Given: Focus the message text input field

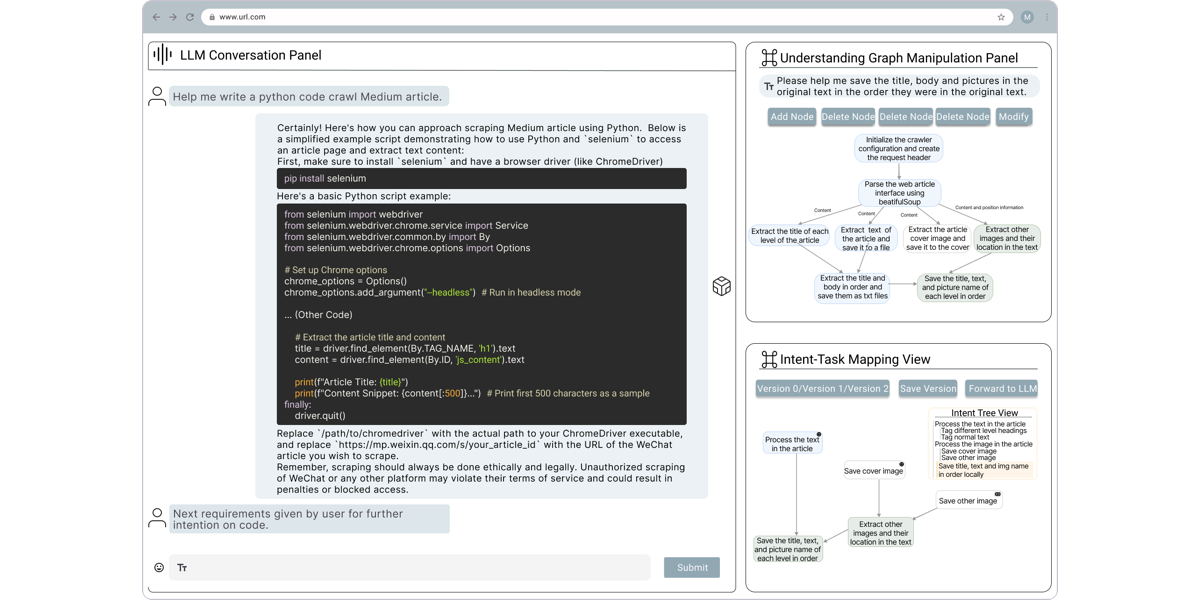Looking at the screenshot, I should tap(410, 568).
